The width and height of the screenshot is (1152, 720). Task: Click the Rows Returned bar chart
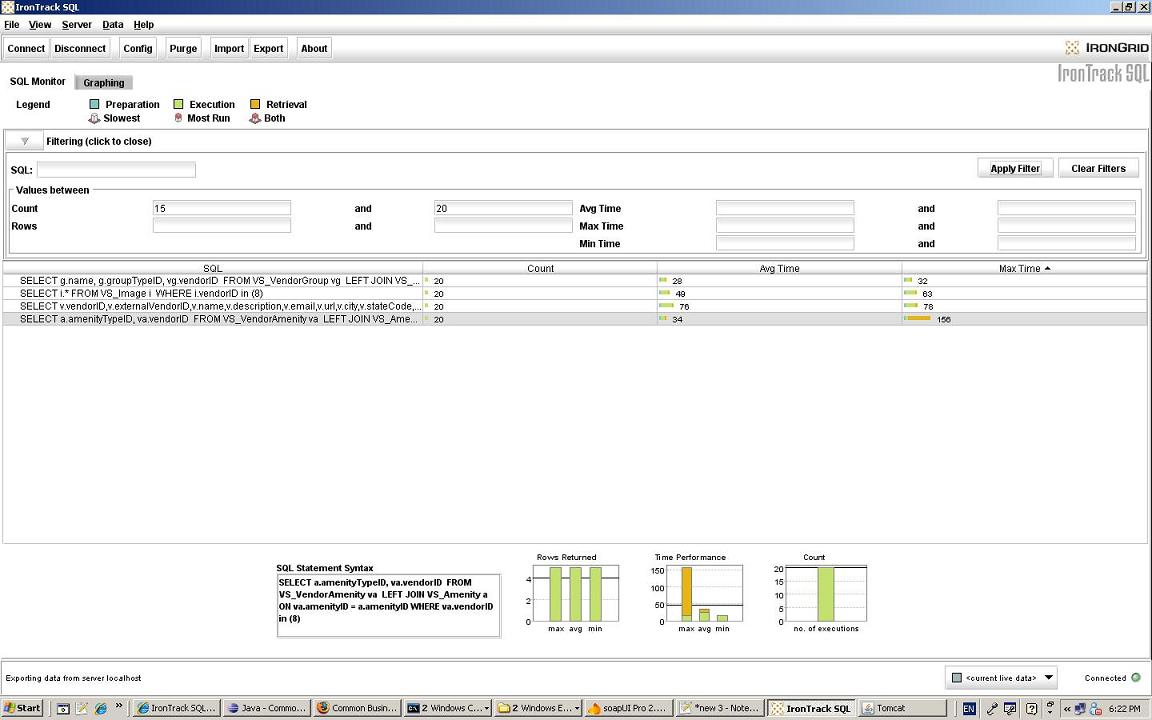(577, 594)
